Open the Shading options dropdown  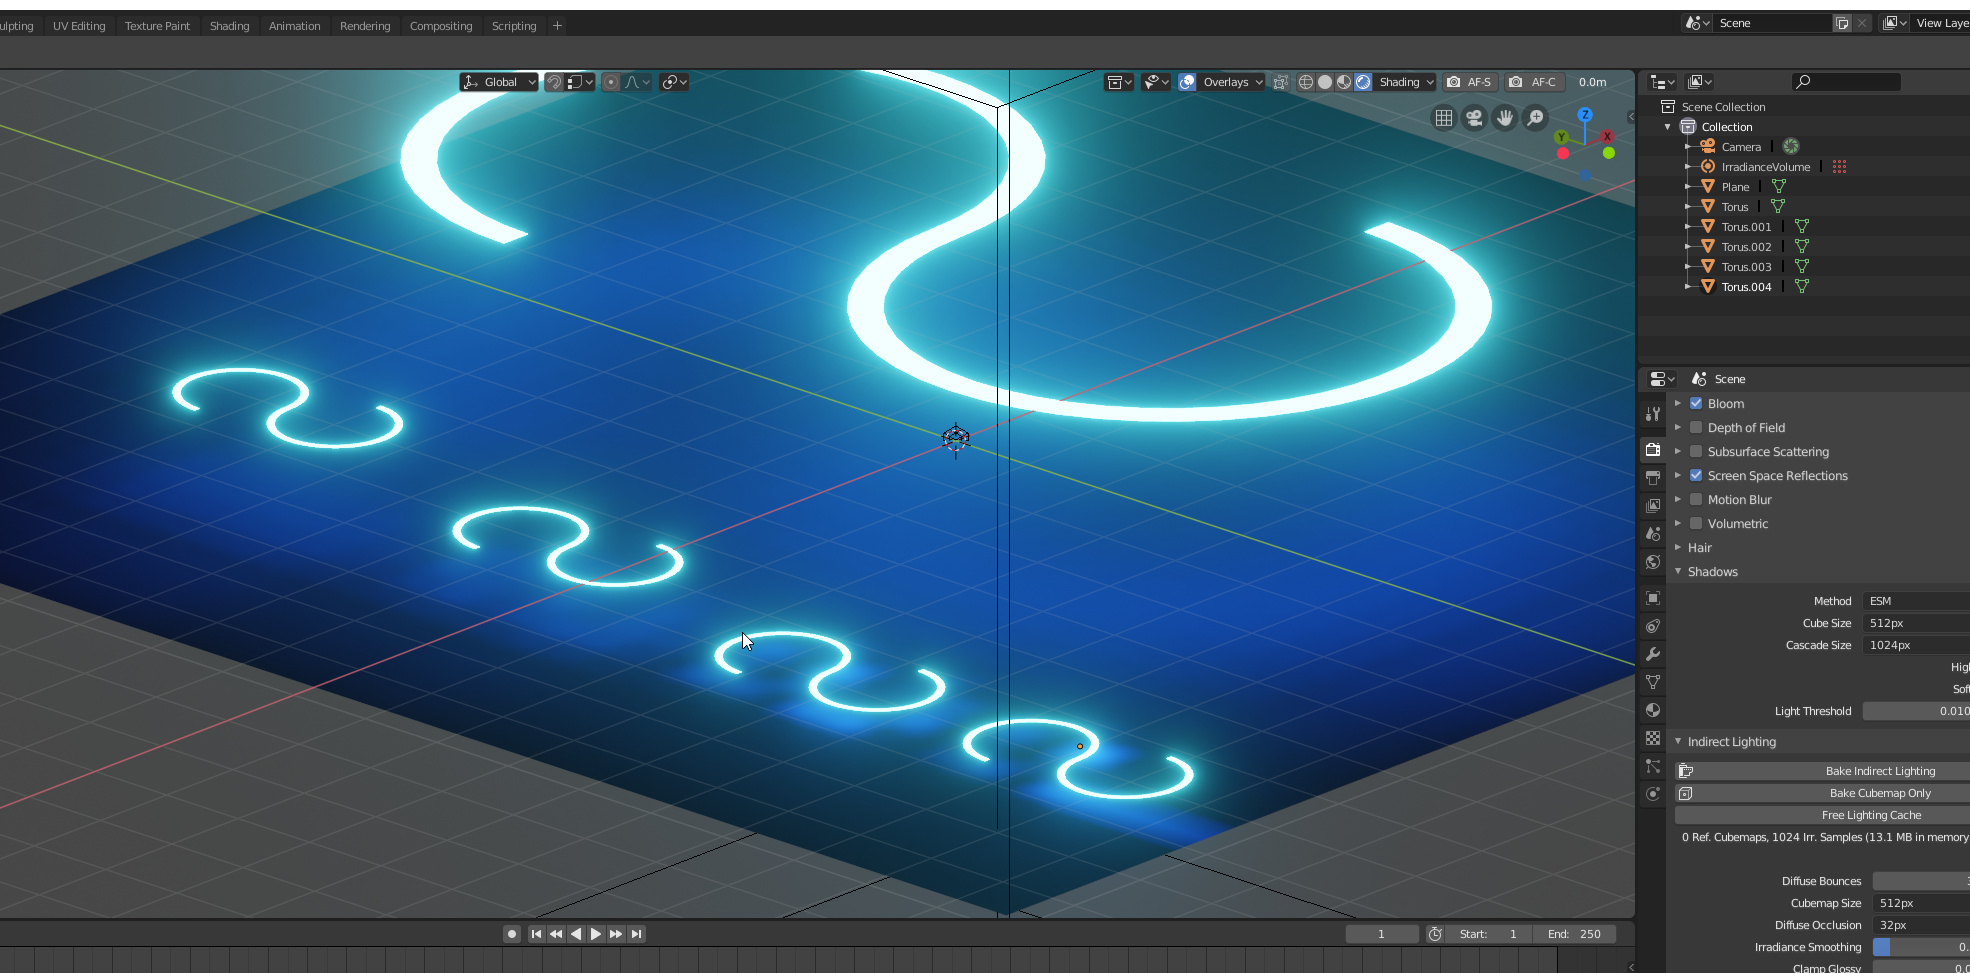(1406, 82)
